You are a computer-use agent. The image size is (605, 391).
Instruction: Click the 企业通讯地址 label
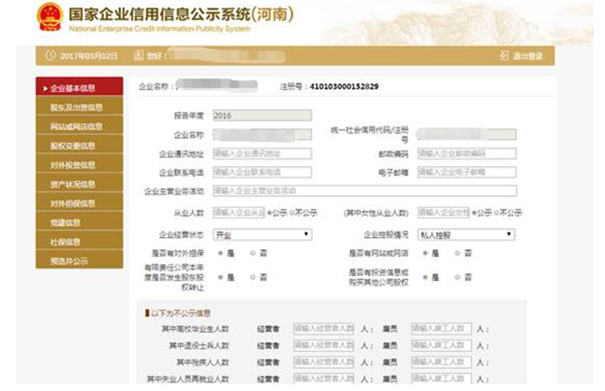tap(181, 154)
